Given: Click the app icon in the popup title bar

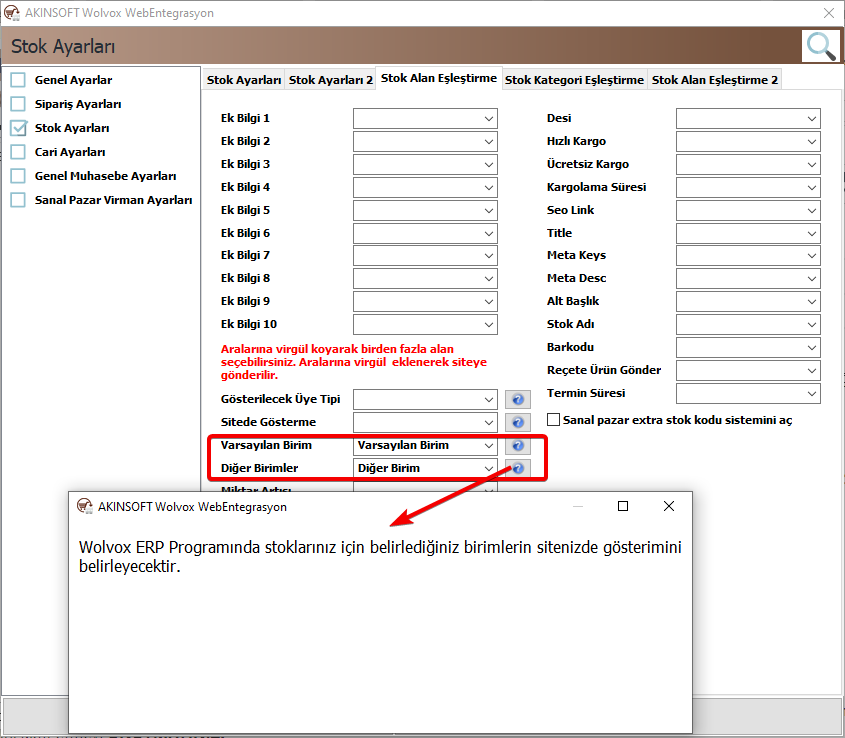Looking at the screenshot, I should (x=85, y=506).
